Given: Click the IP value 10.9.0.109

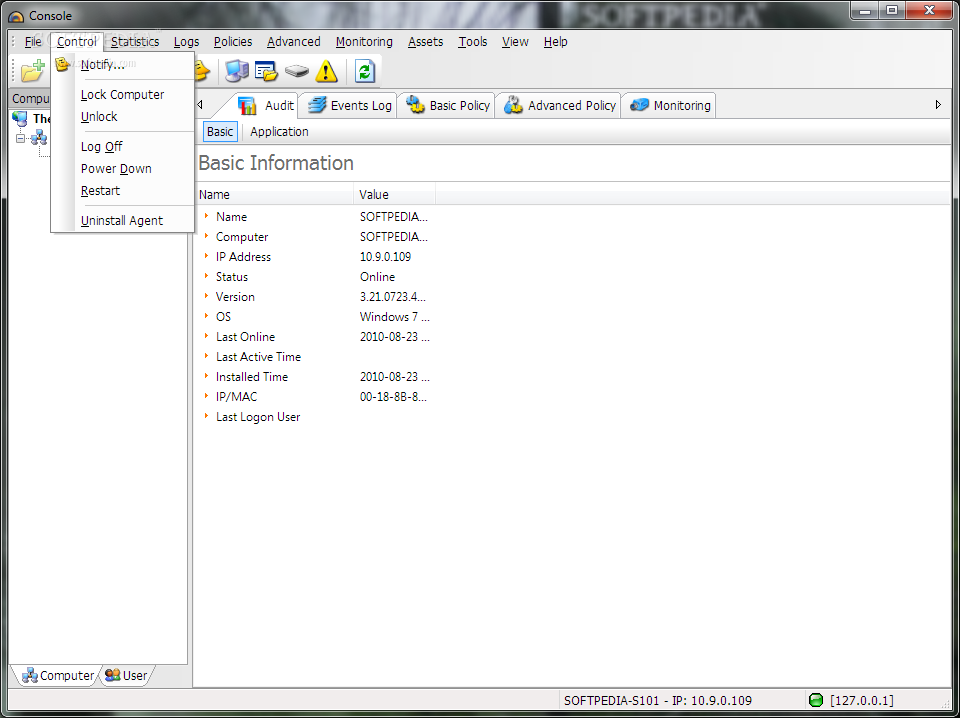Looking at the screenshot, I should click(x=385, y=256).
